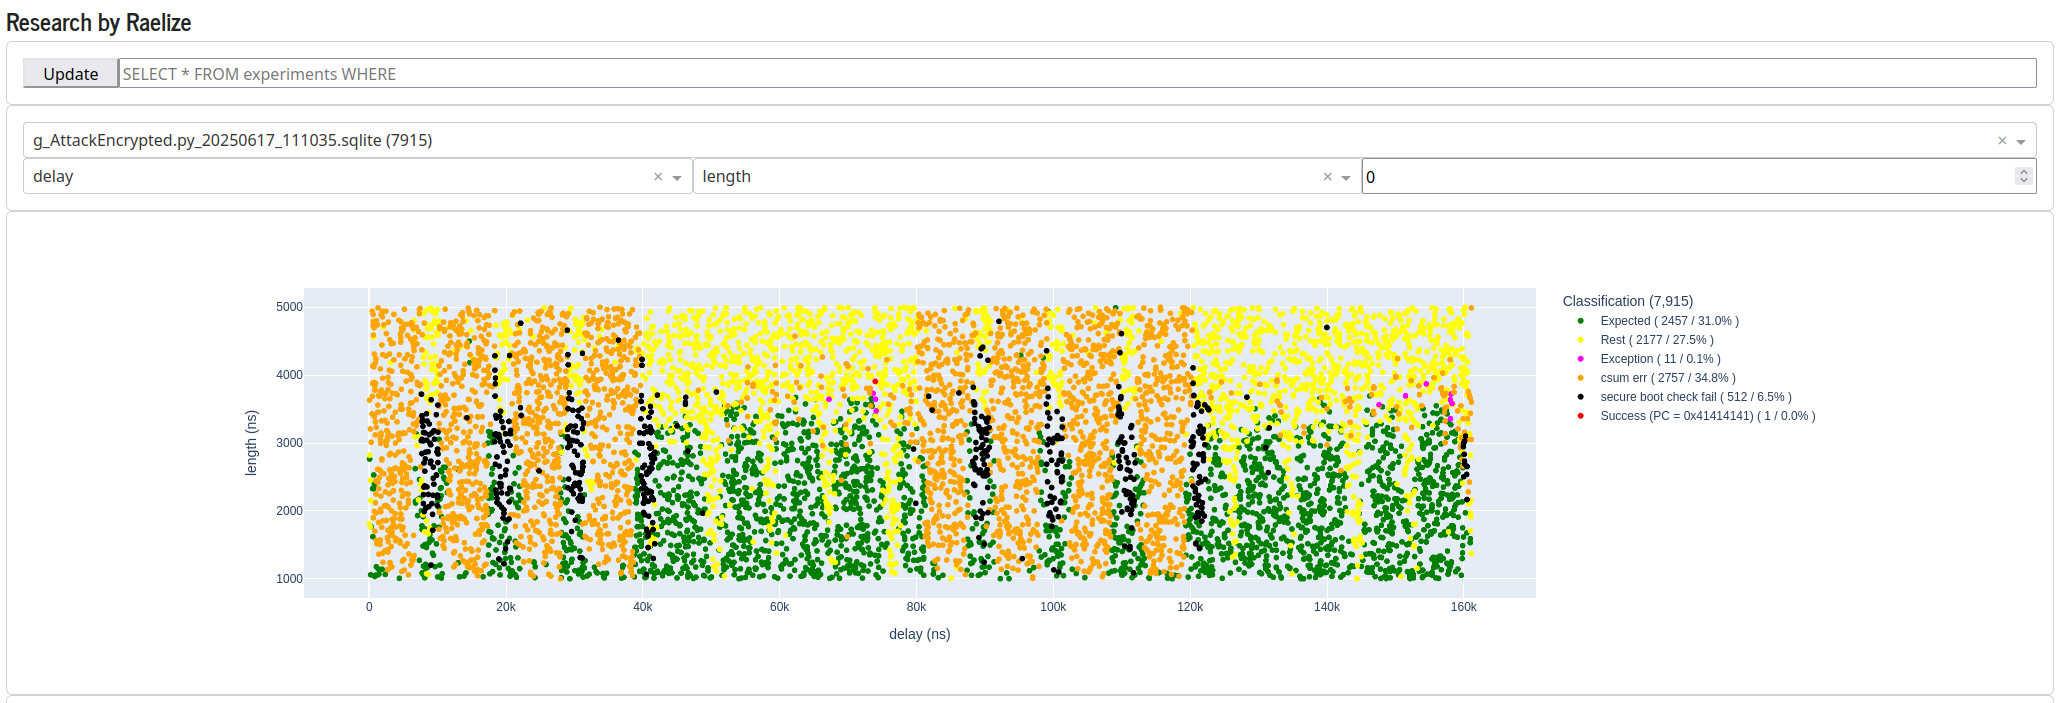The height and width of the screenshot is (703, 2063).
Task: Click the Classification legend title
Action: 1627,301
